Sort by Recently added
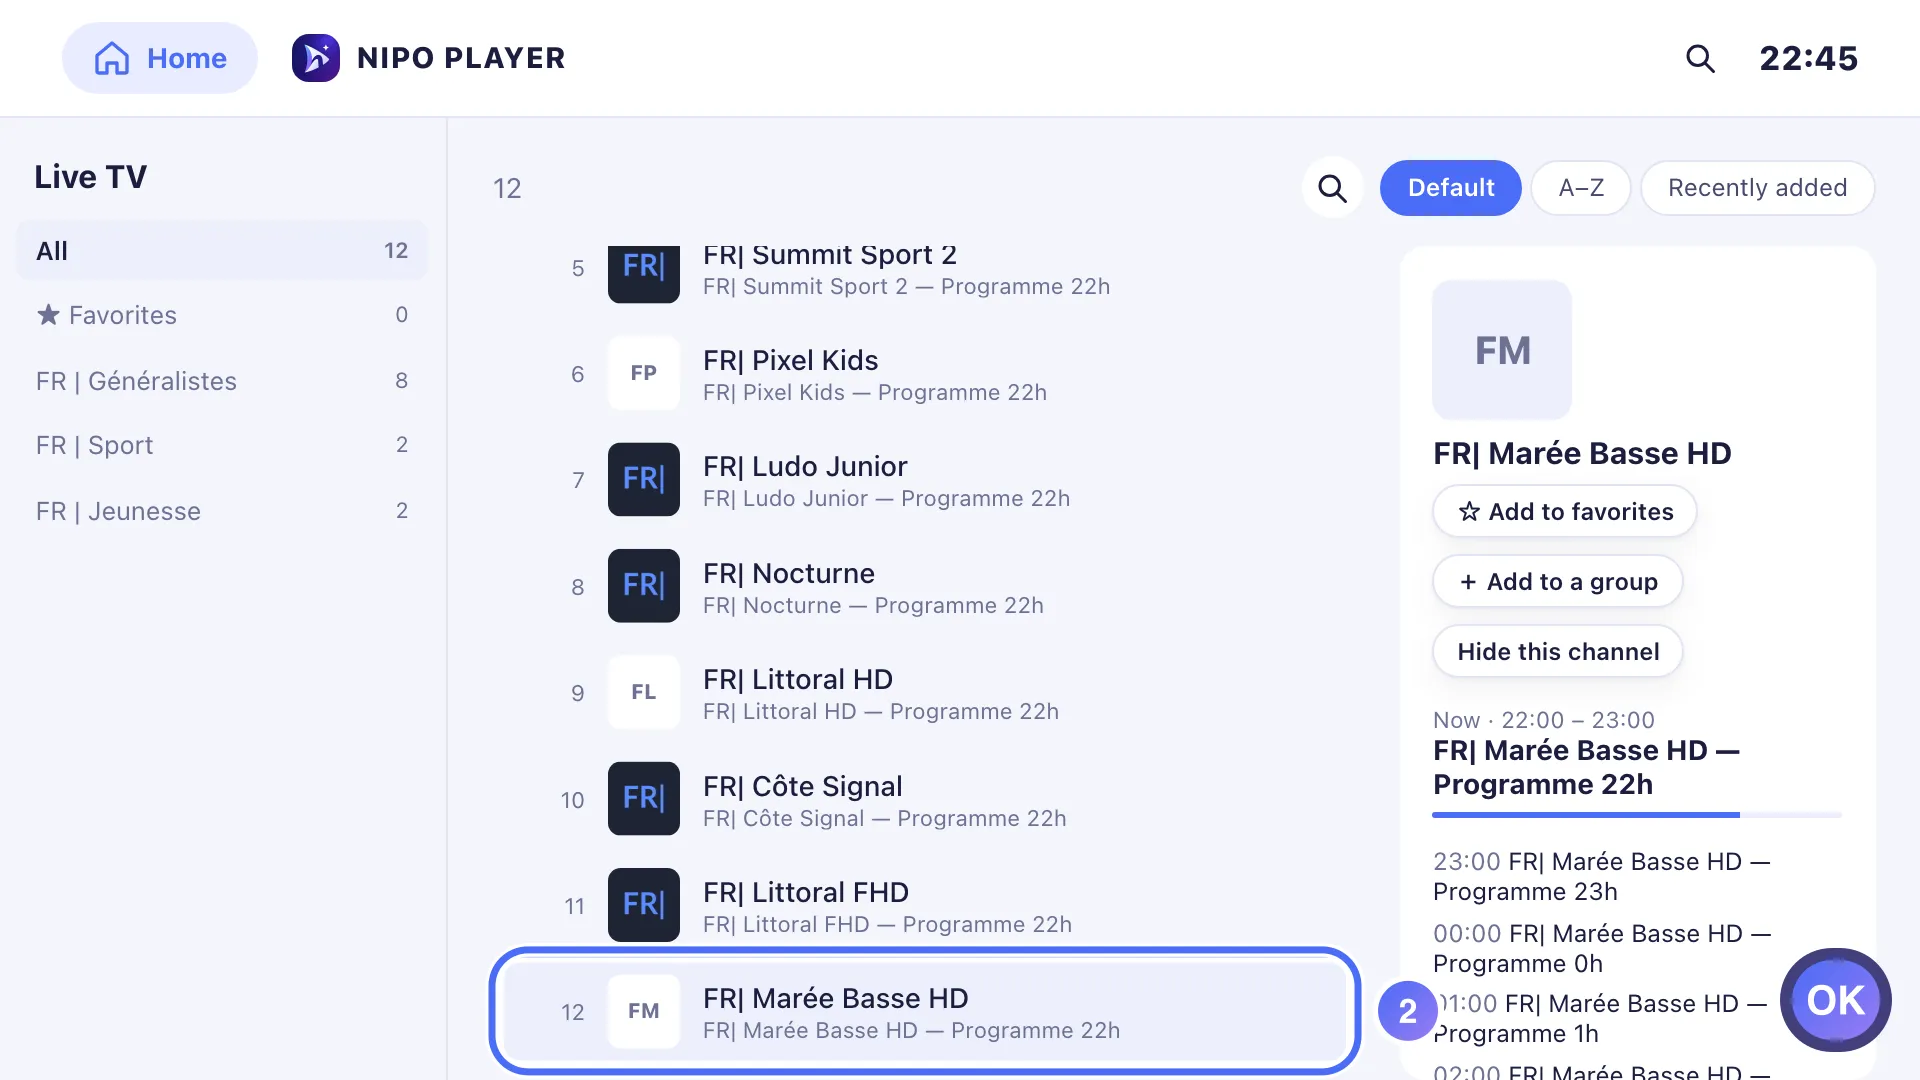This screenshot has height=1080, width=1920. pyautogui.click(x=1757, y=188)
